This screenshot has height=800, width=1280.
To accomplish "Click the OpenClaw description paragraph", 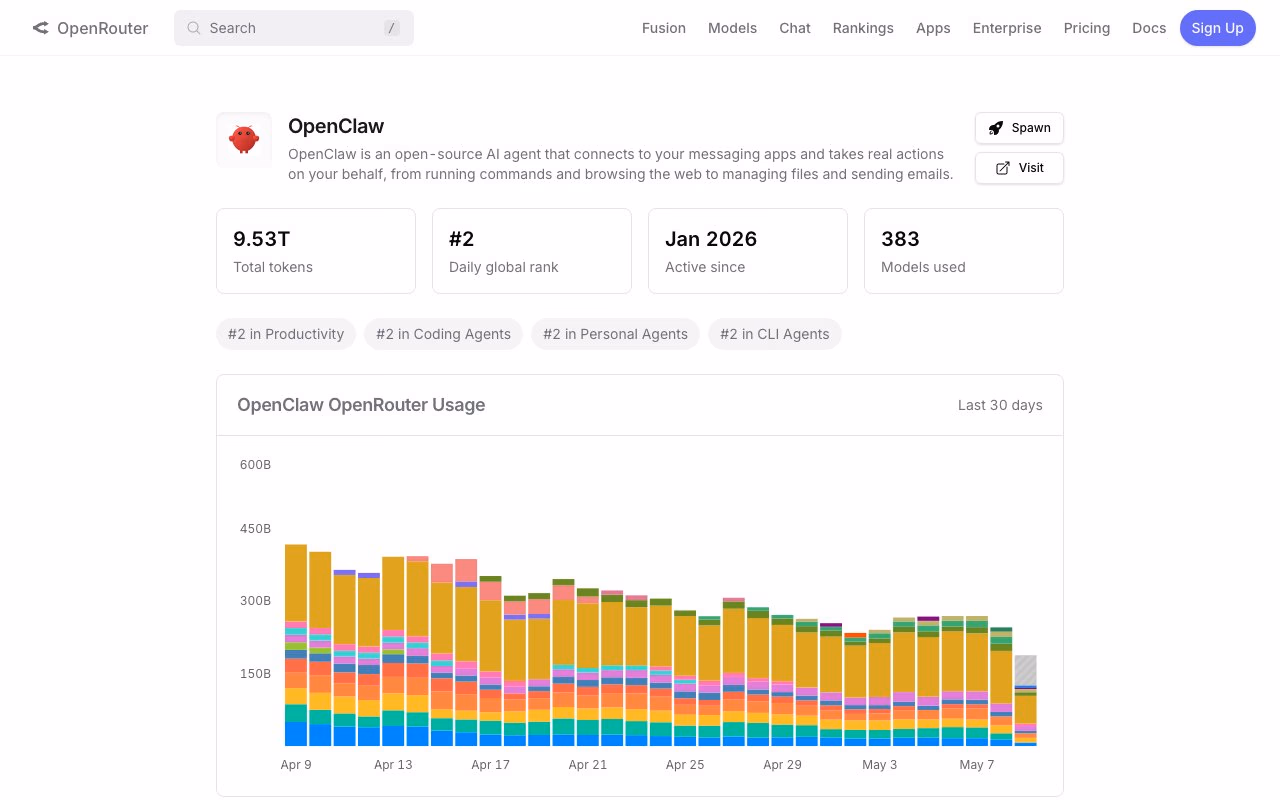I will pyautogui.click(x=620, y=164).
